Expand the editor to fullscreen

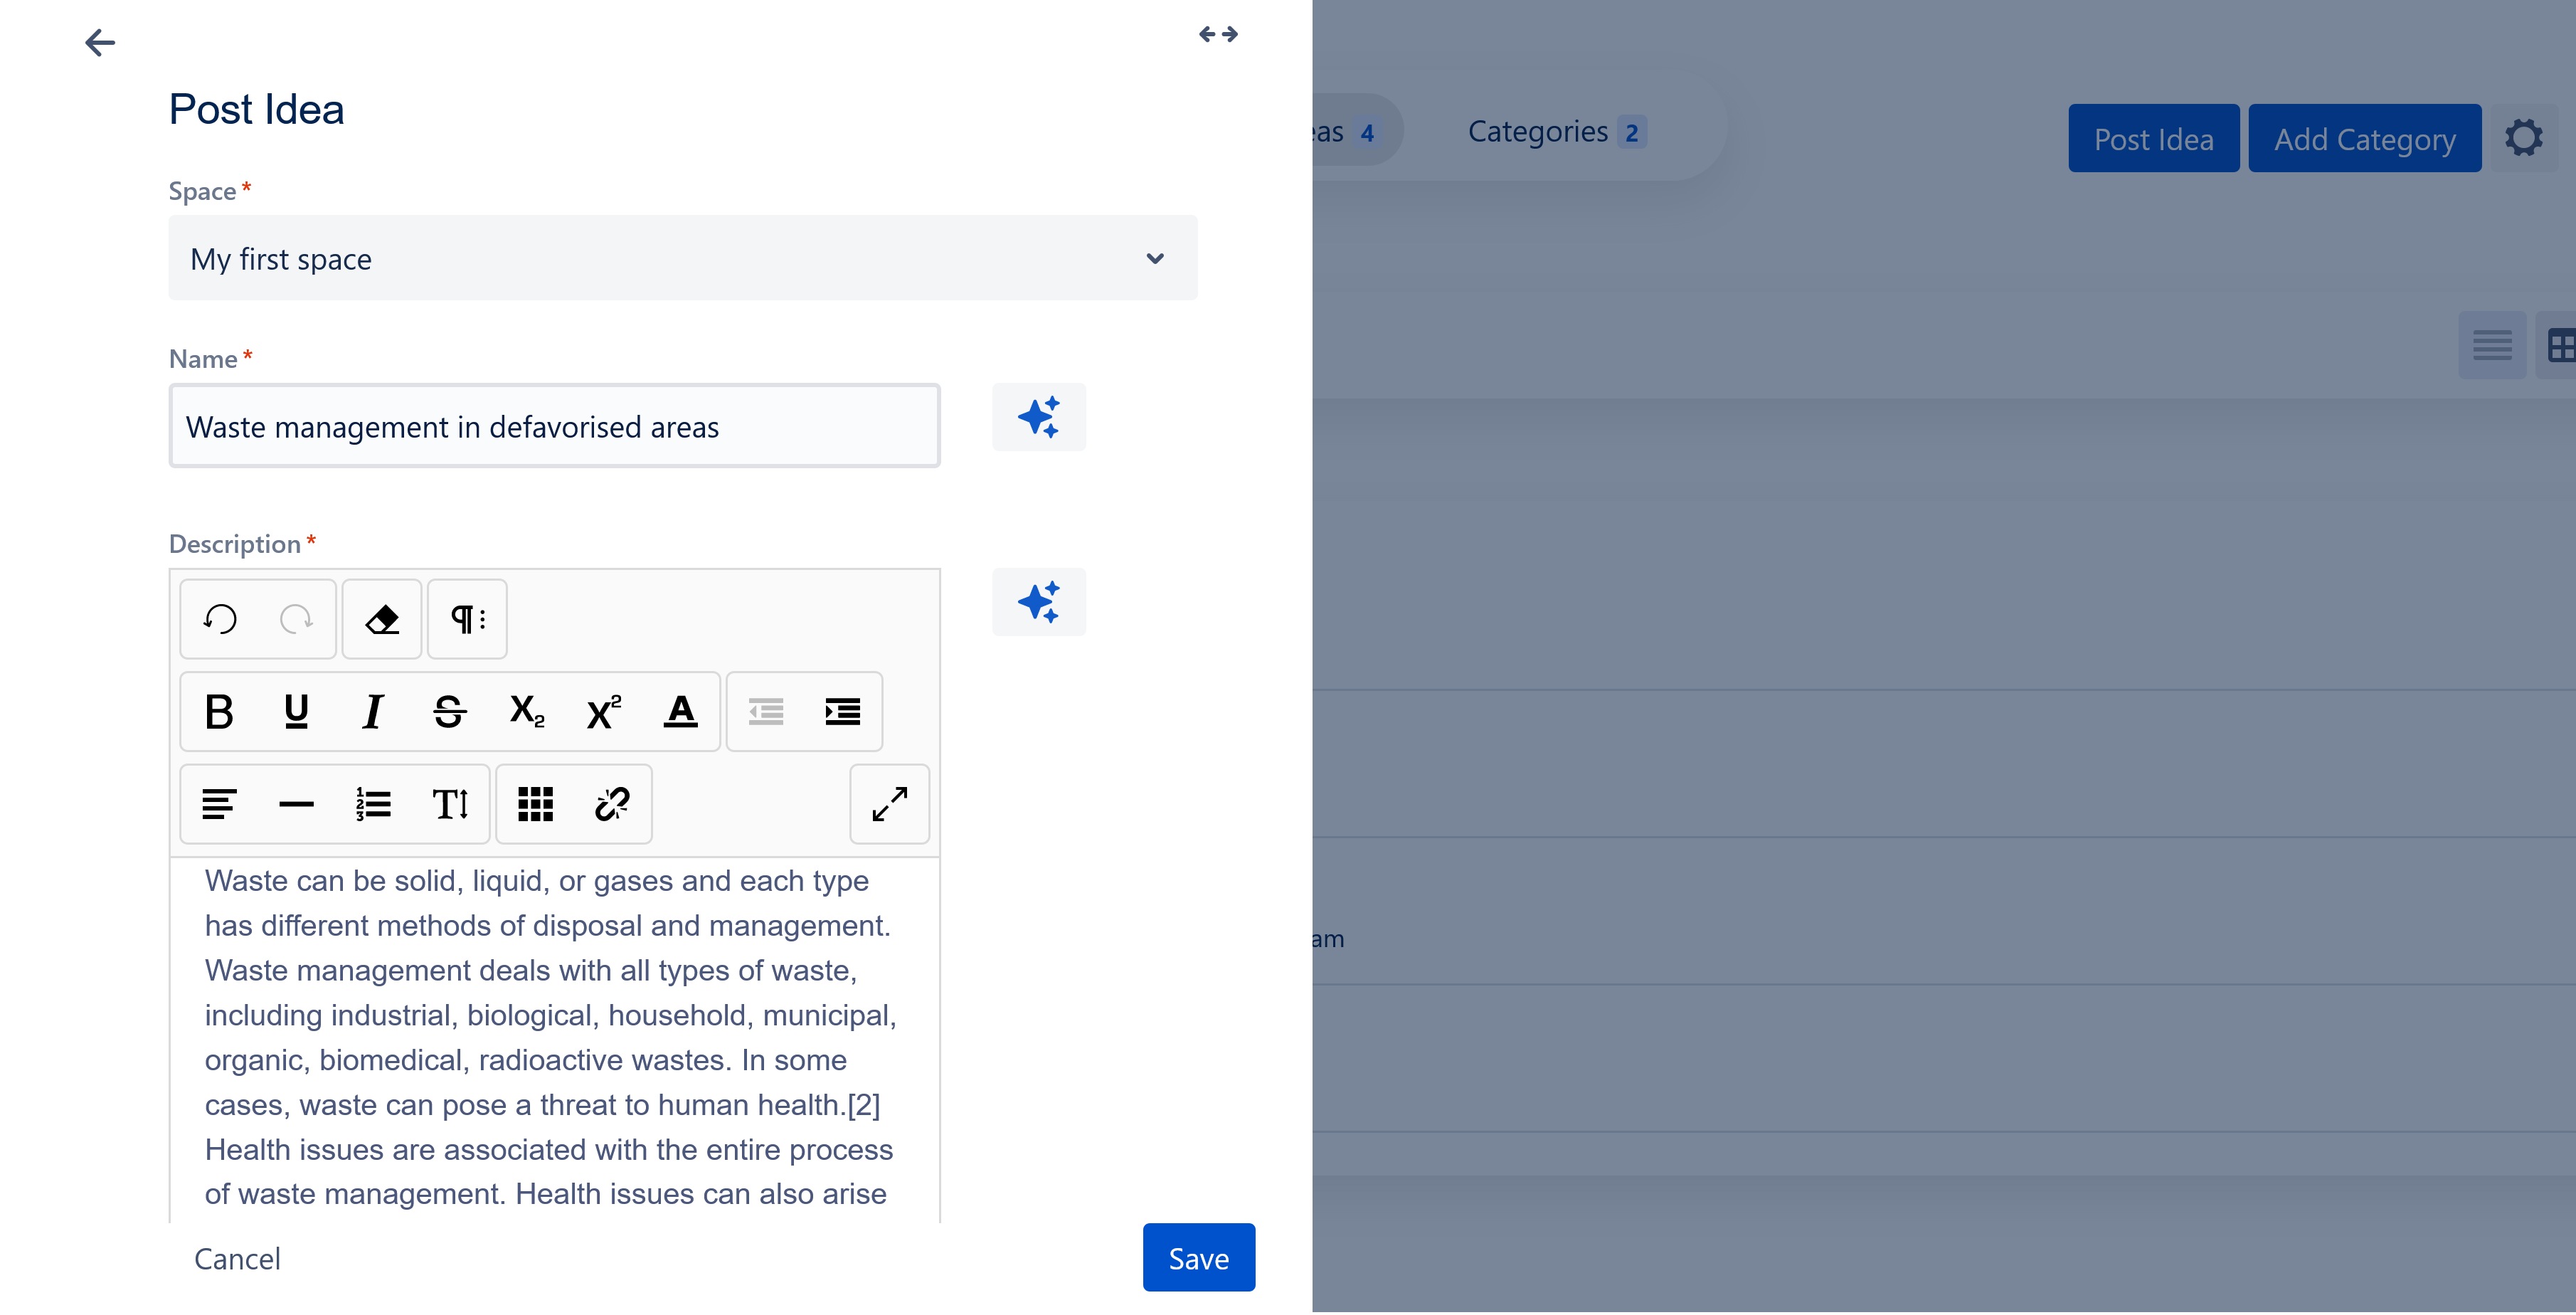click(889, 805)
